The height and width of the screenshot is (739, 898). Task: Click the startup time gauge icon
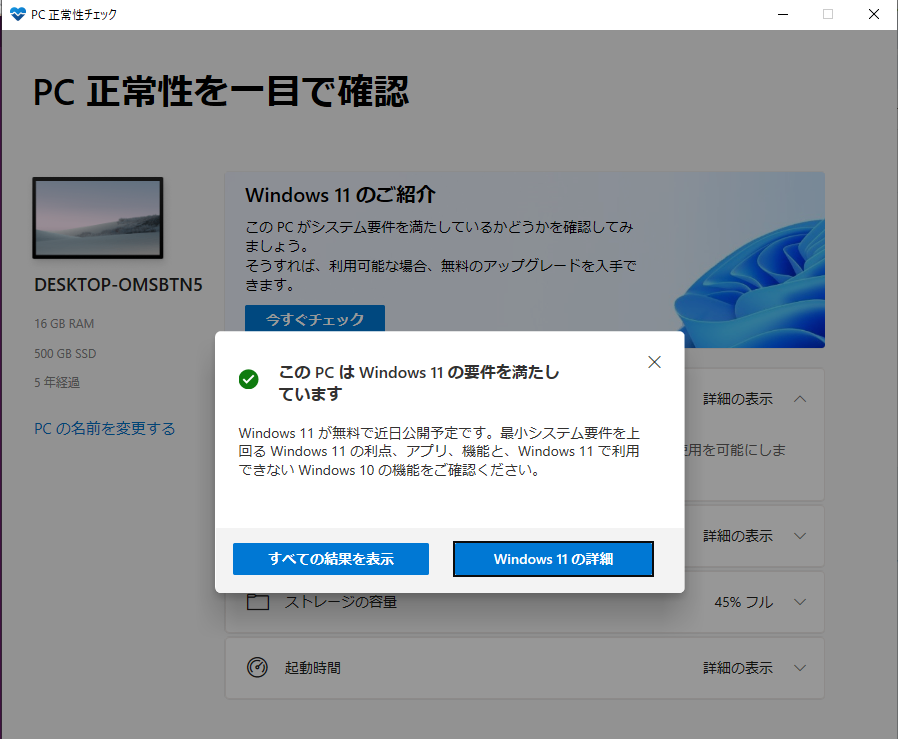(257, 667)
